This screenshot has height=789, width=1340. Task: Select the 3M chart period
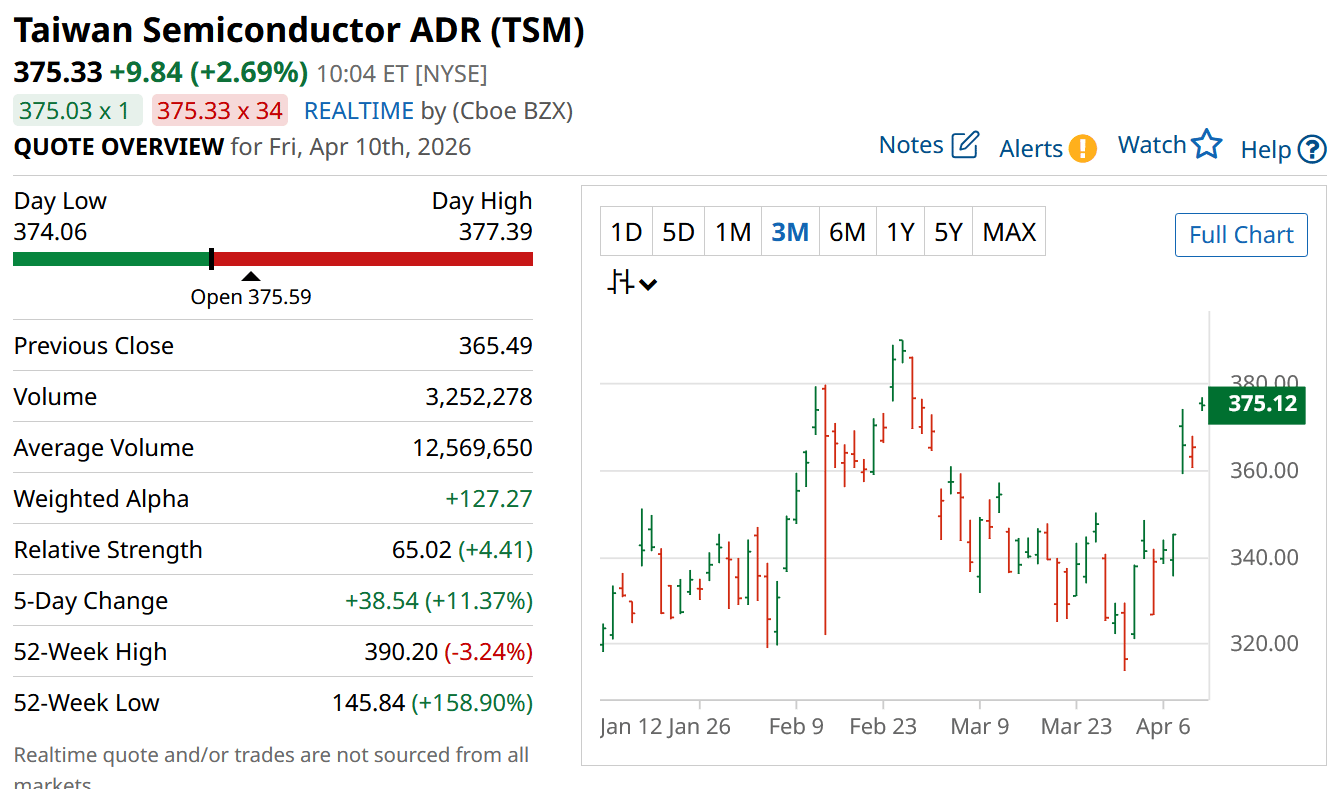(x=790, y=232)
